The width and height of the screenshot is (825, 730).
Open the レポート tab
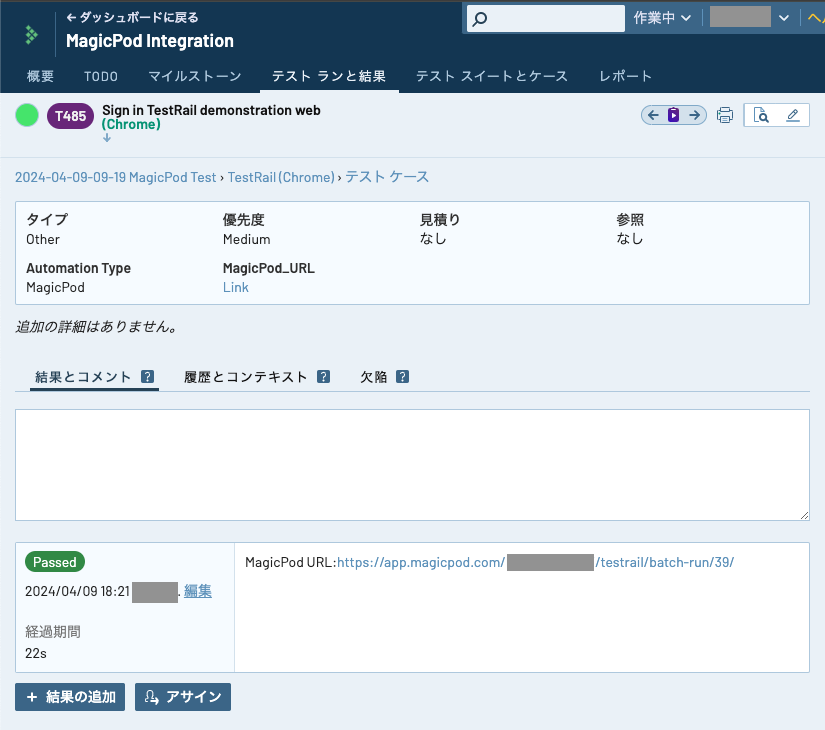click(625, 76)
